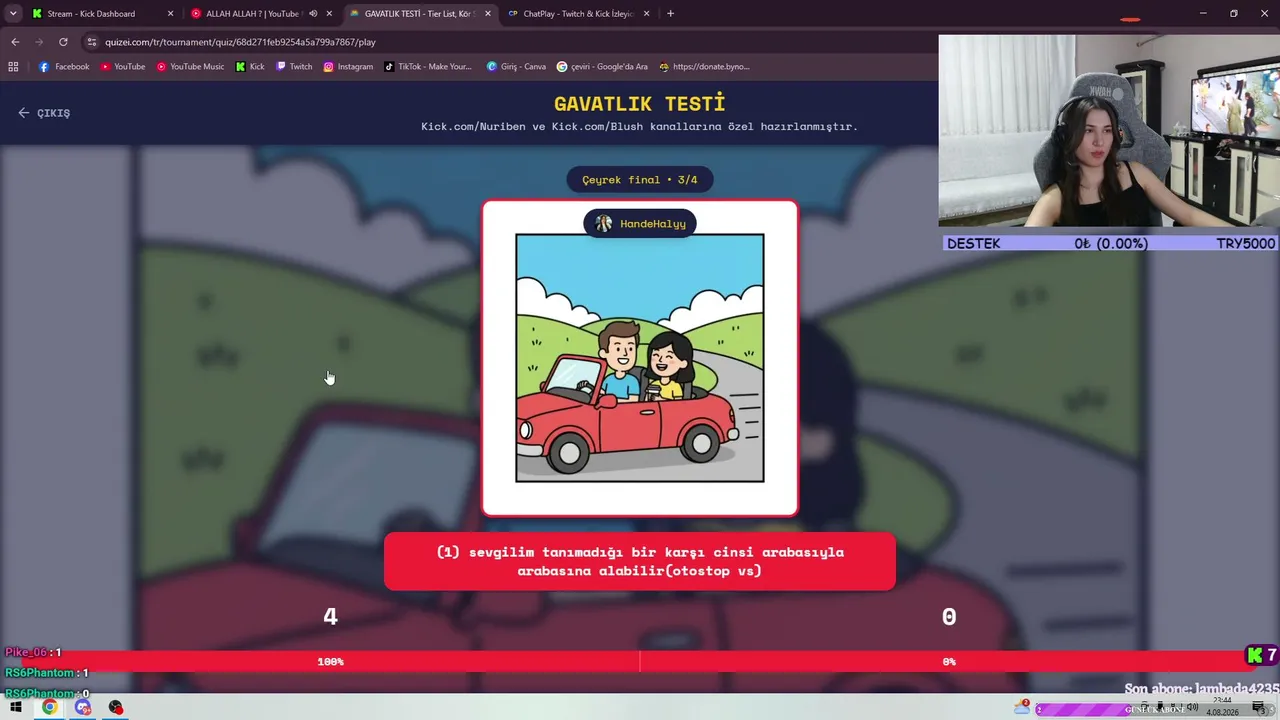Restore down the Chrome window
This screenshot has height=720, width=1280.
coord(1233,14)
